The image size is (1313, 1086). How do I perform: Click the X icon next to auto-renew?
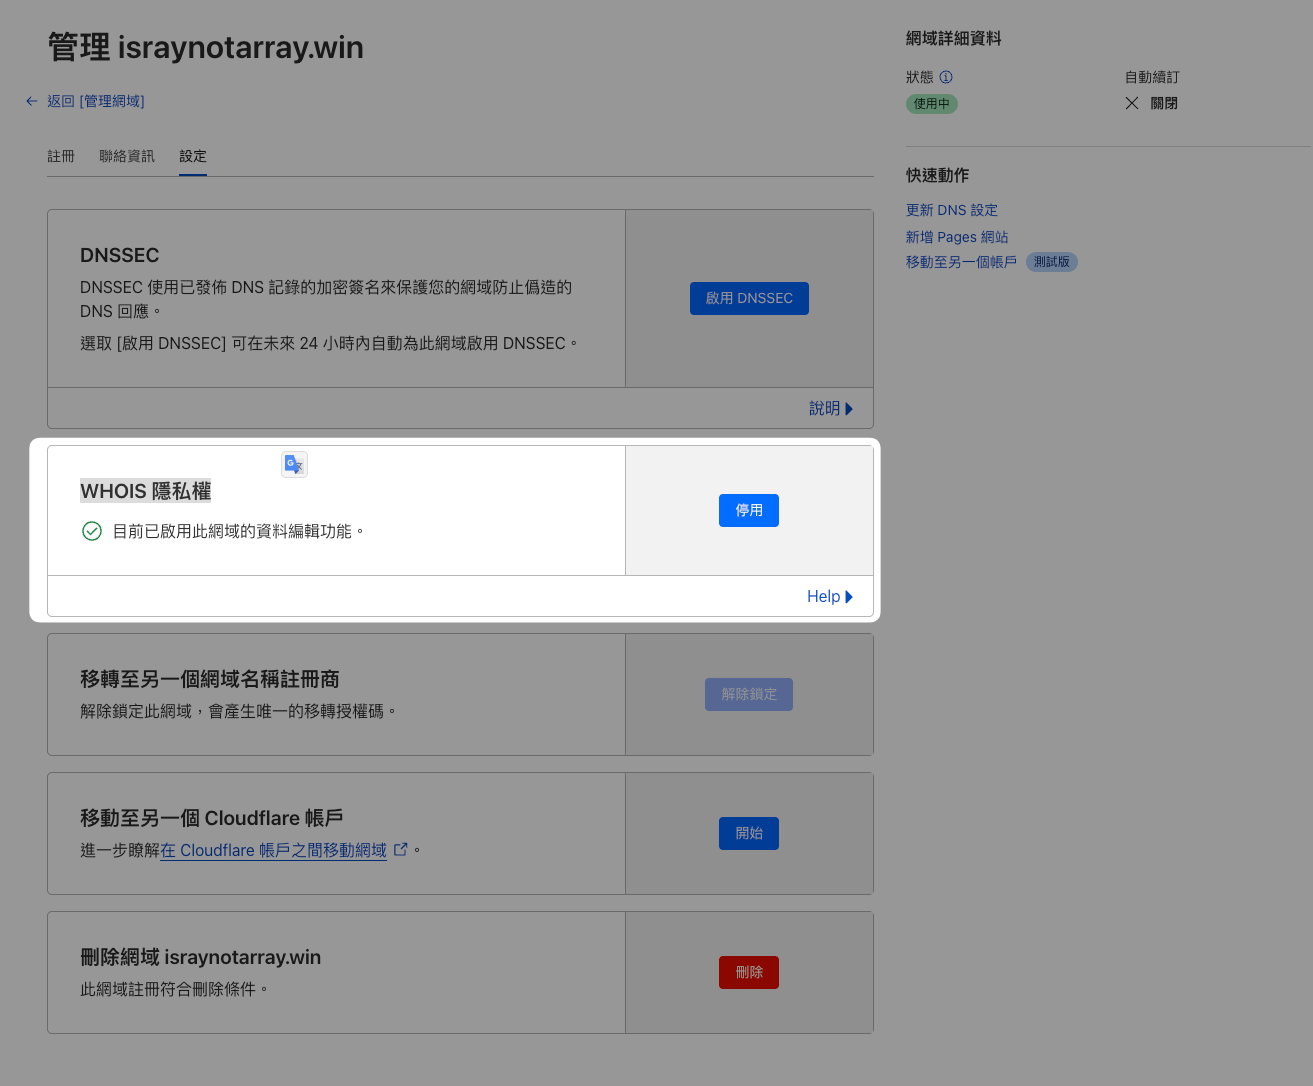pyautogui.click(x=1132, y=103)
